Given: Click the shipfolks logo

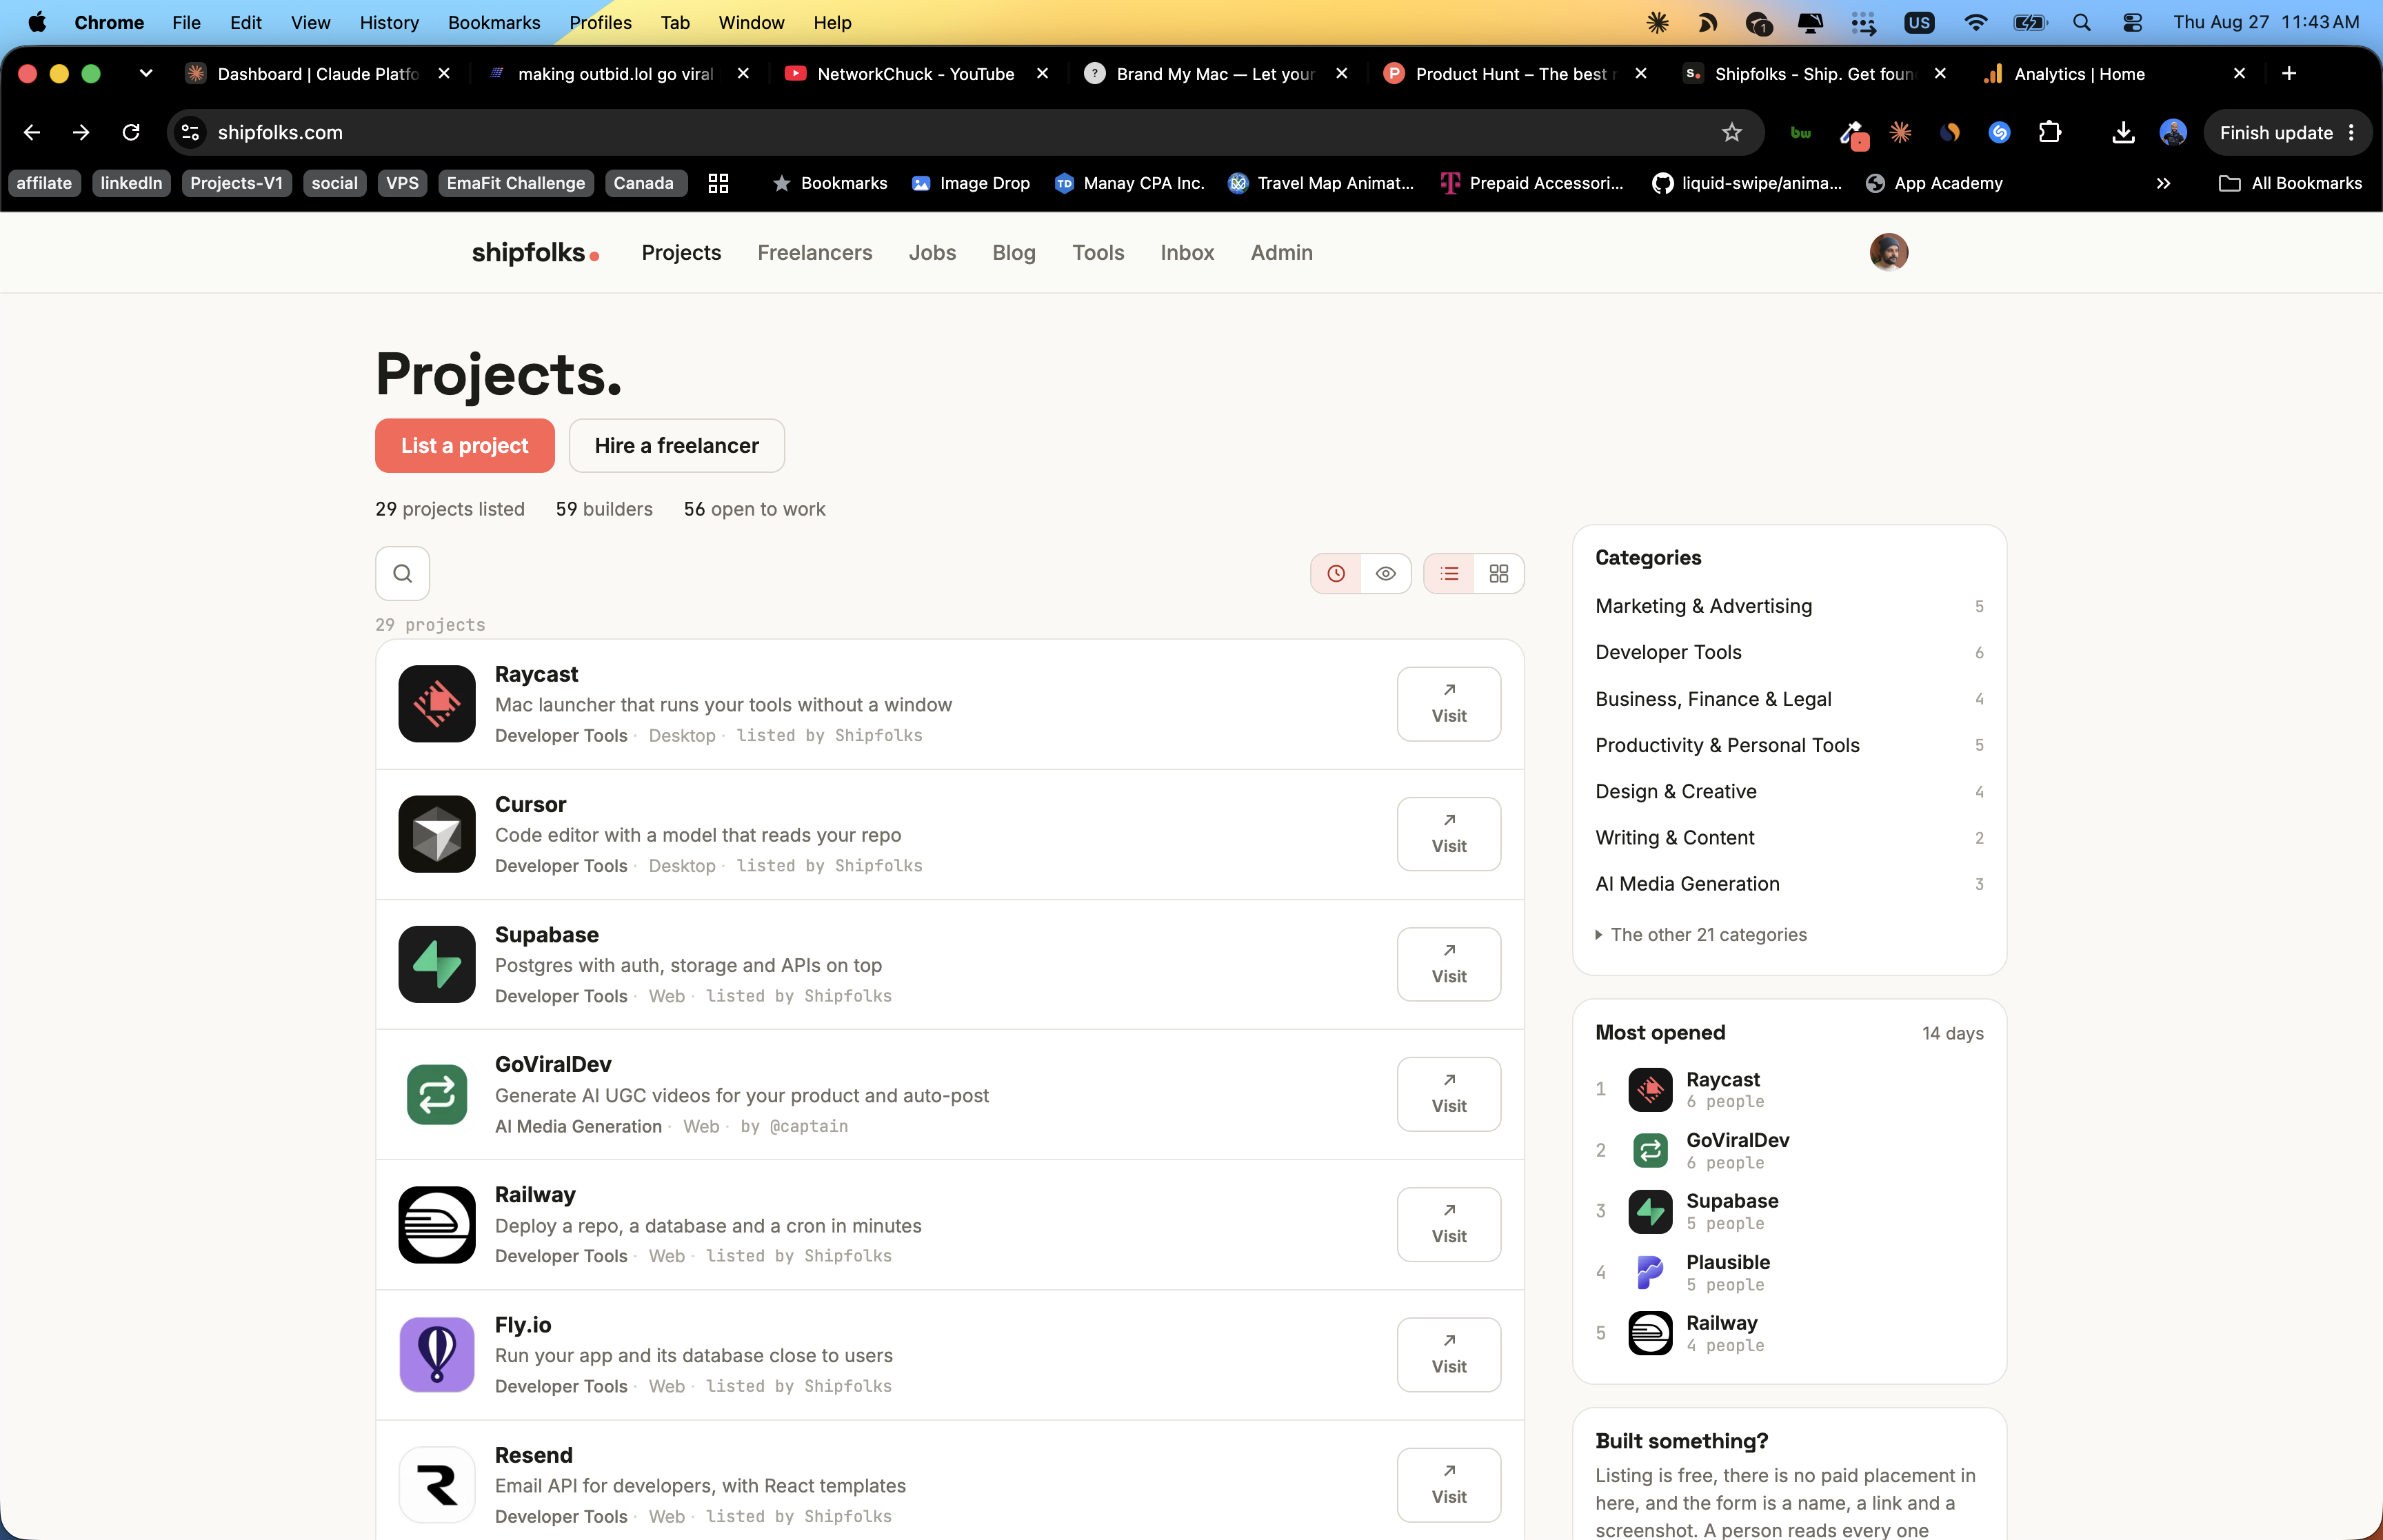Looking at the screenshot, I should [x=535, y=252].
